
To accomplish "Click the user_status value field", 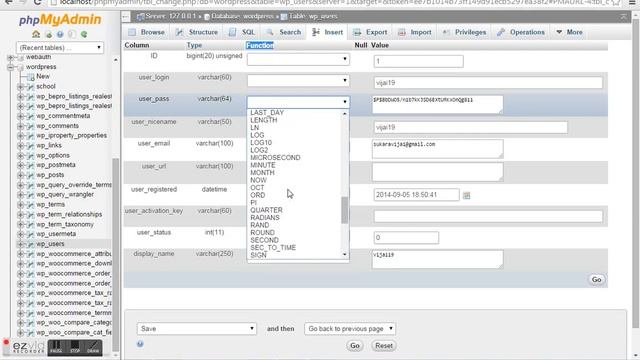I will [406, 238].
